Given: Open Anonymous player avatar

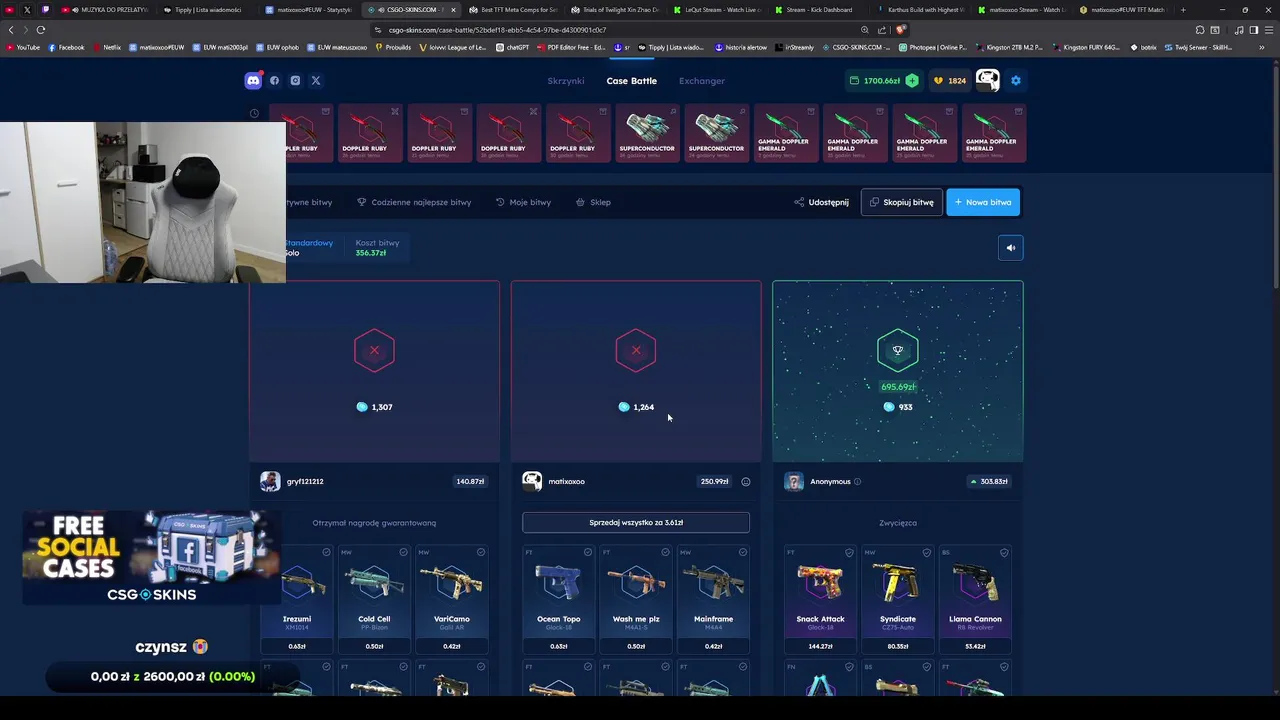Looking at the screenshot, I should pyautogui.click(x=794, y=482).
